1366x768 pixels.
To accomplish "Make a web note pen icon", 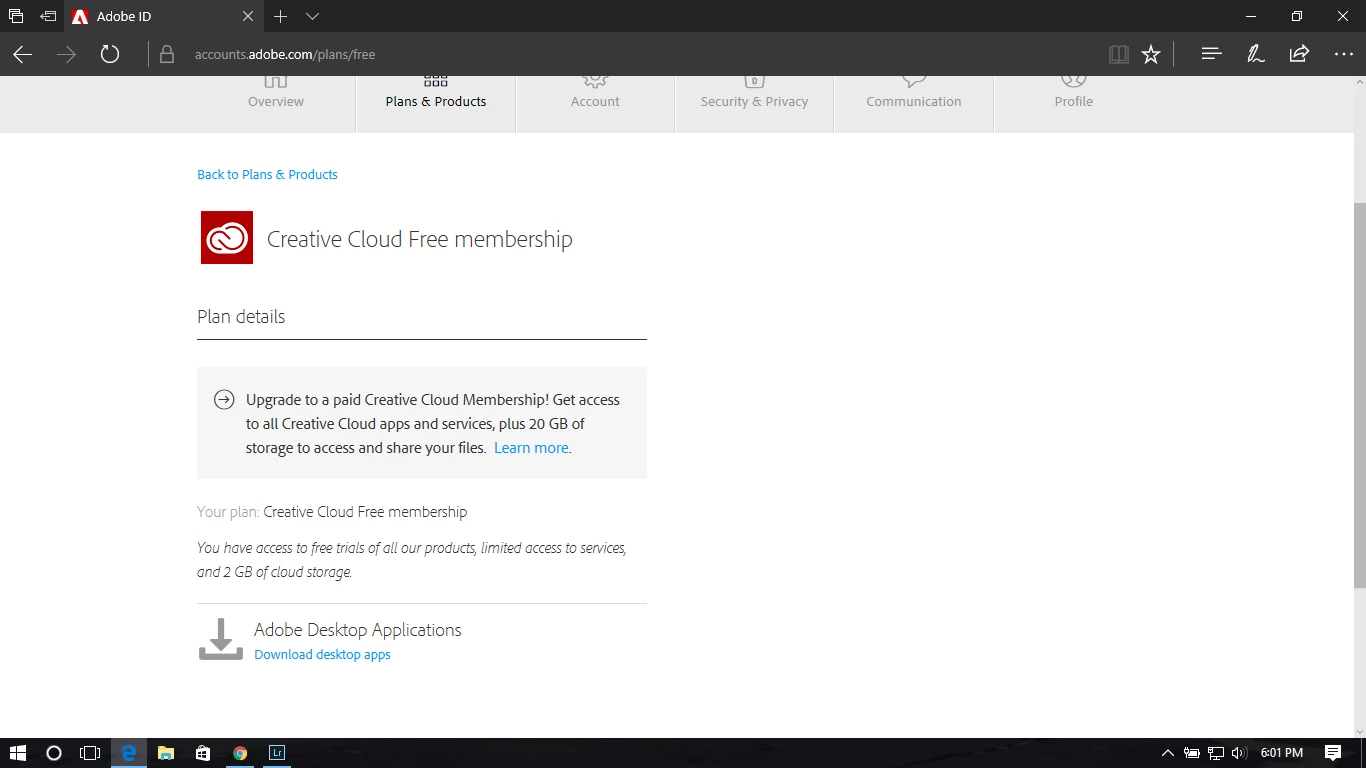I will pyautogui.click(x=1255, y=54).
